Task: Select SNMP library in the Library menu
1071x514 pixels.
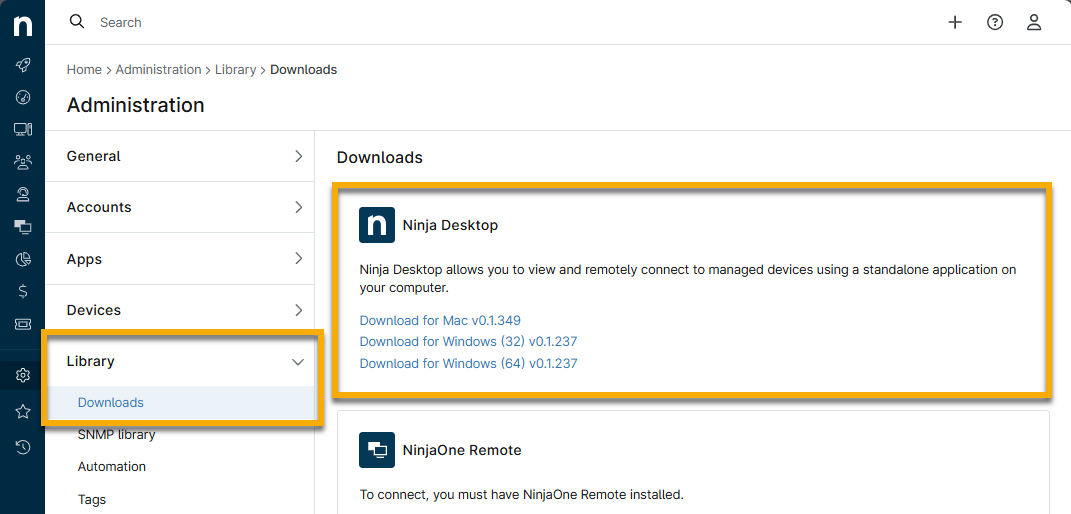Action: coord(116,434)
